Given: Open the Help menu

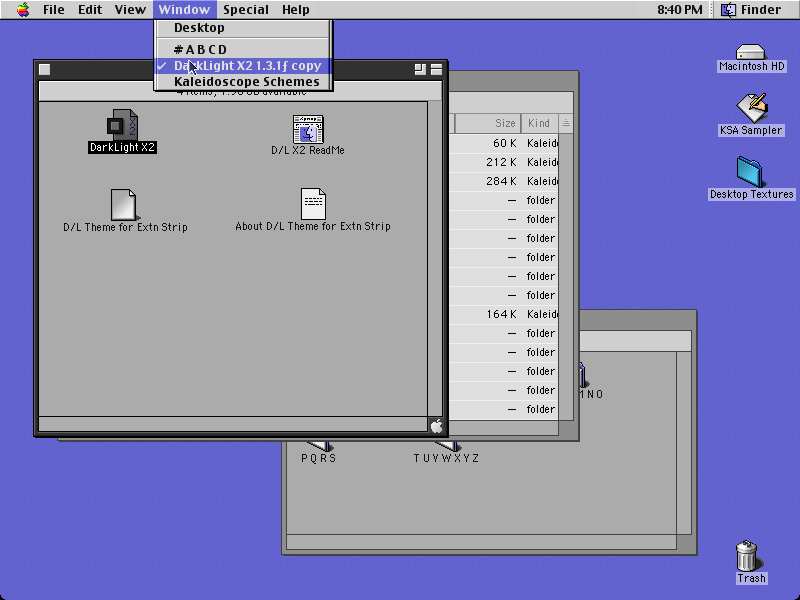Looking at the screenshot, I should coord(296,10).
